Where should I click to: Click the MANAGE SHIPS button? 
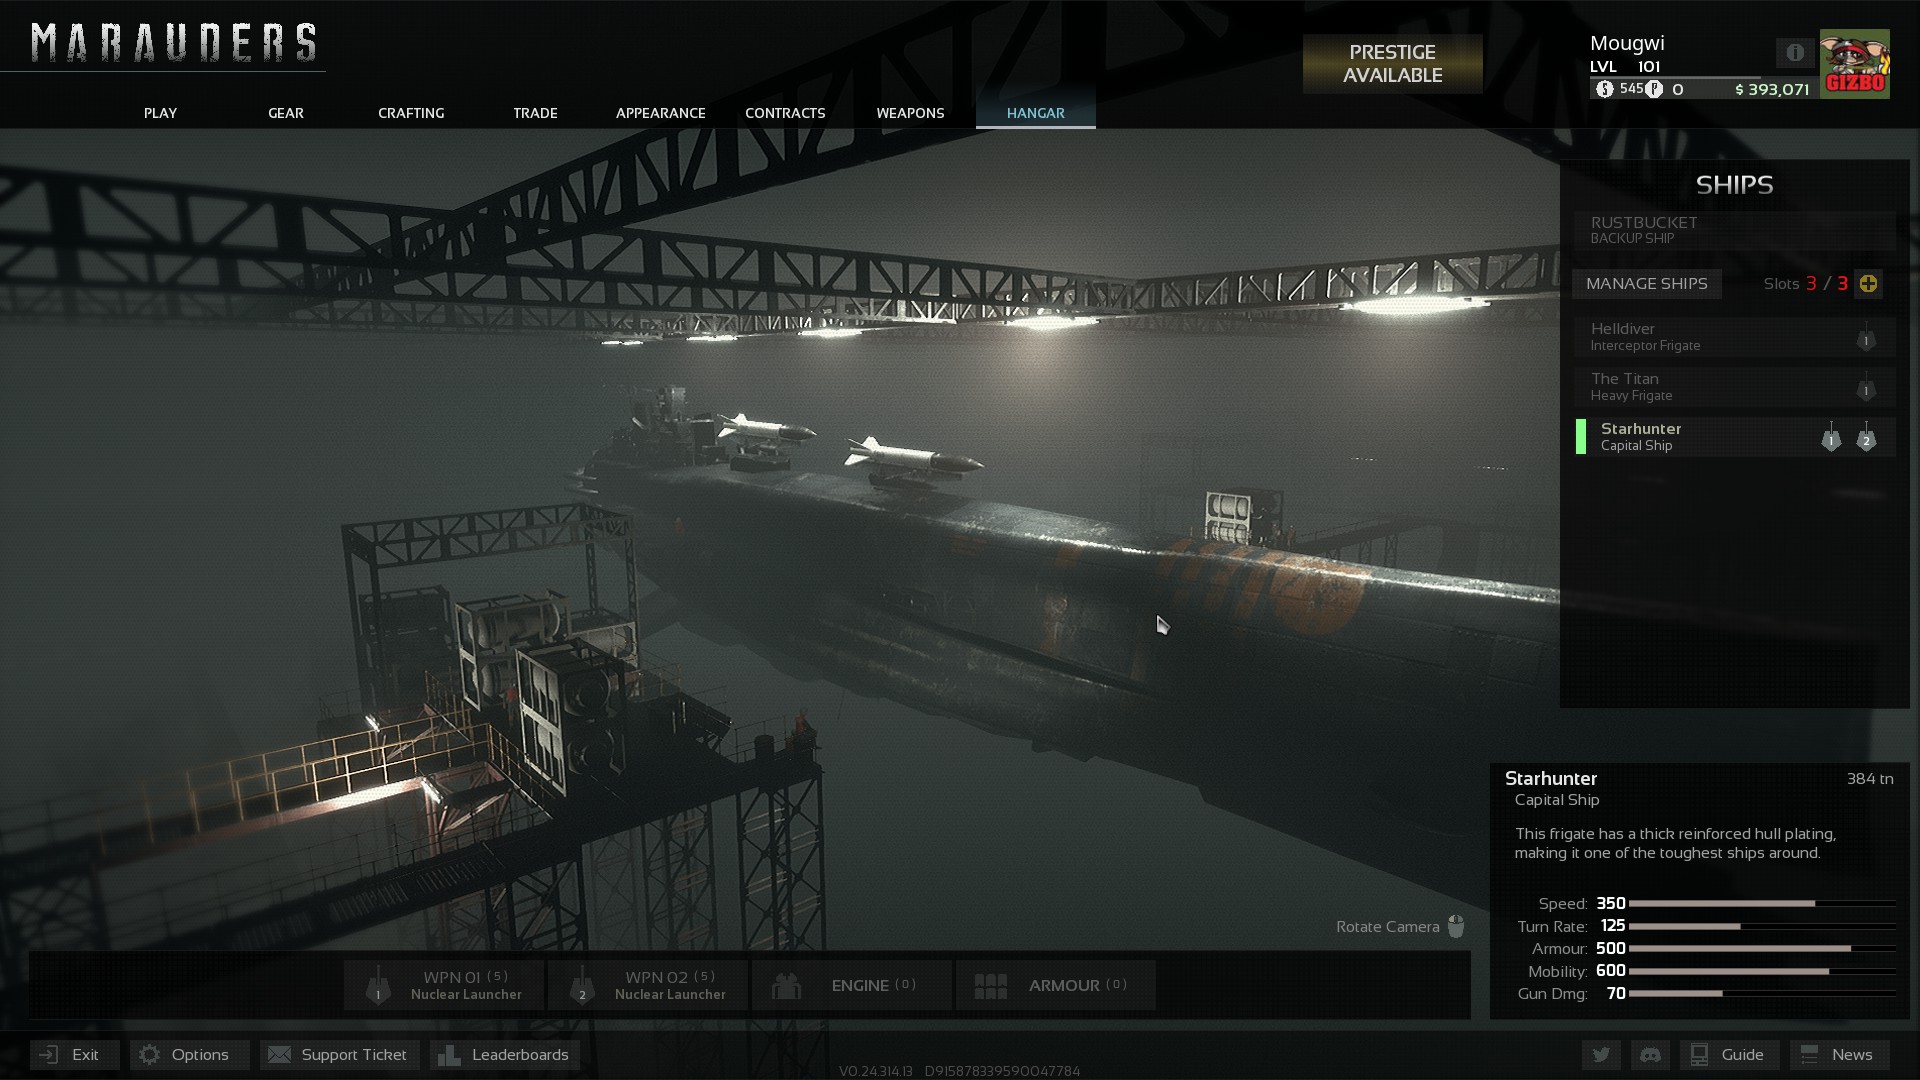[1646, 284]
